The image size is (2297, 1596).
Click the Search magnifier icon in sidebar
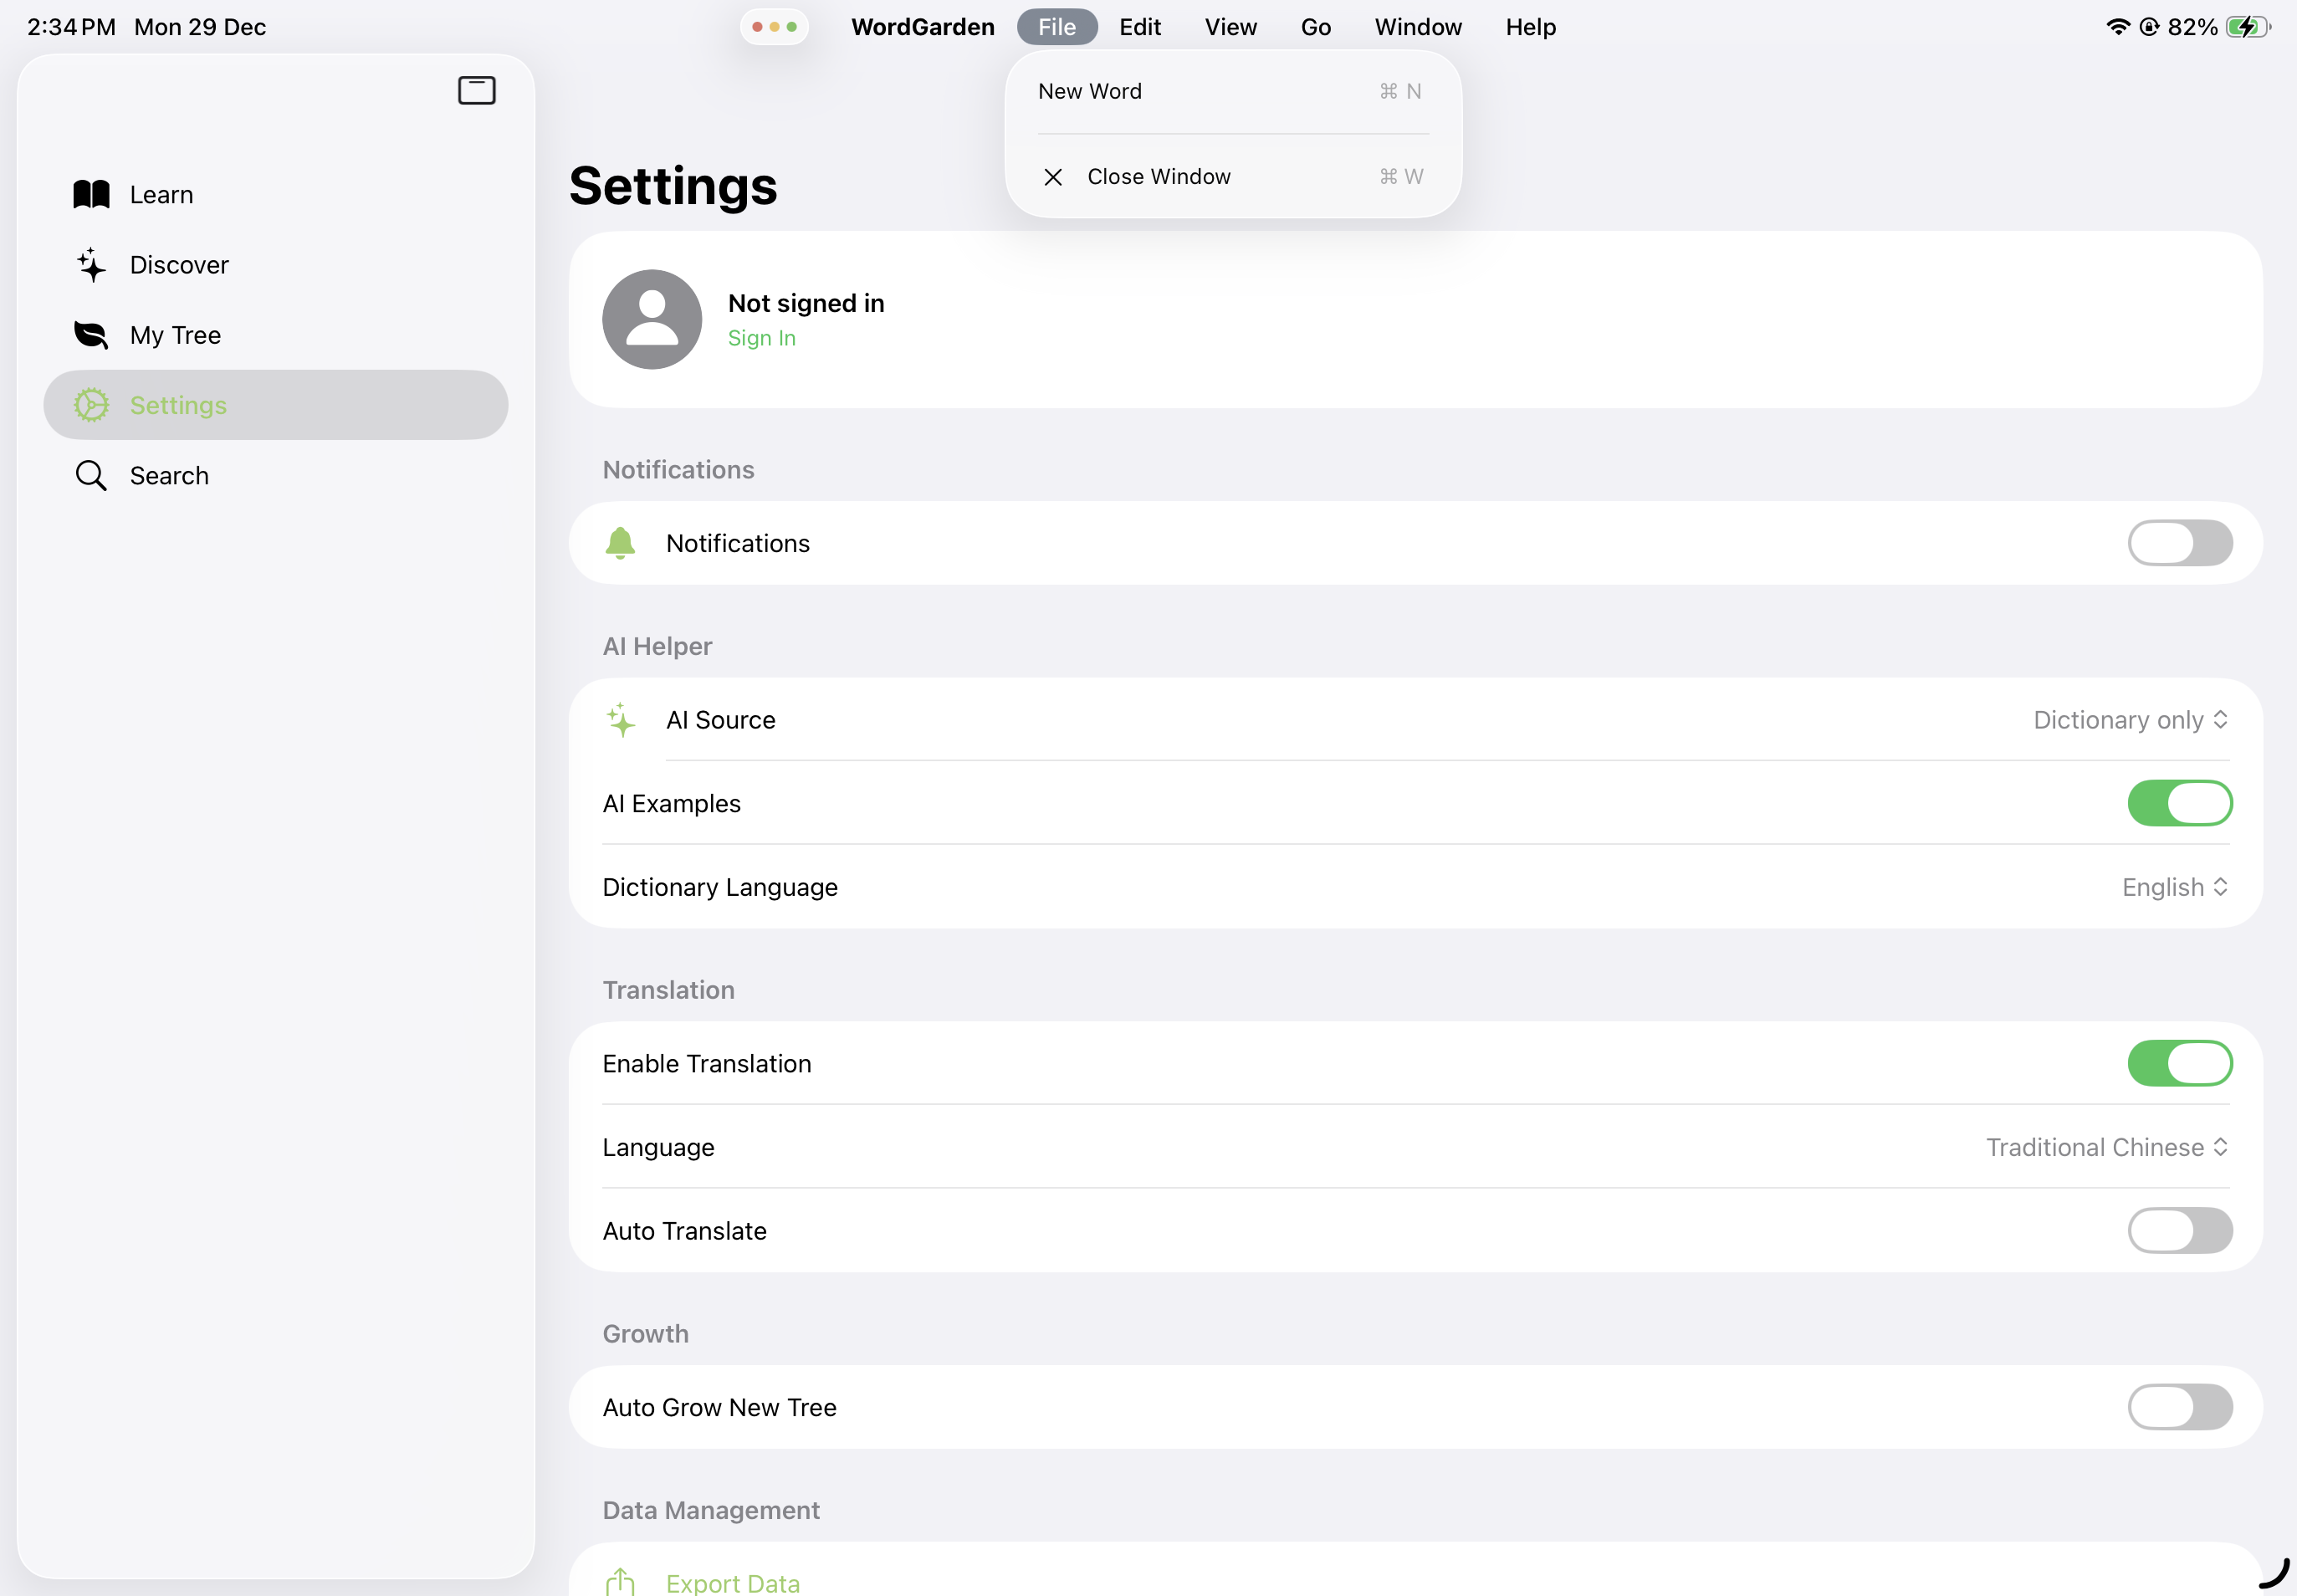pos(91,476)
